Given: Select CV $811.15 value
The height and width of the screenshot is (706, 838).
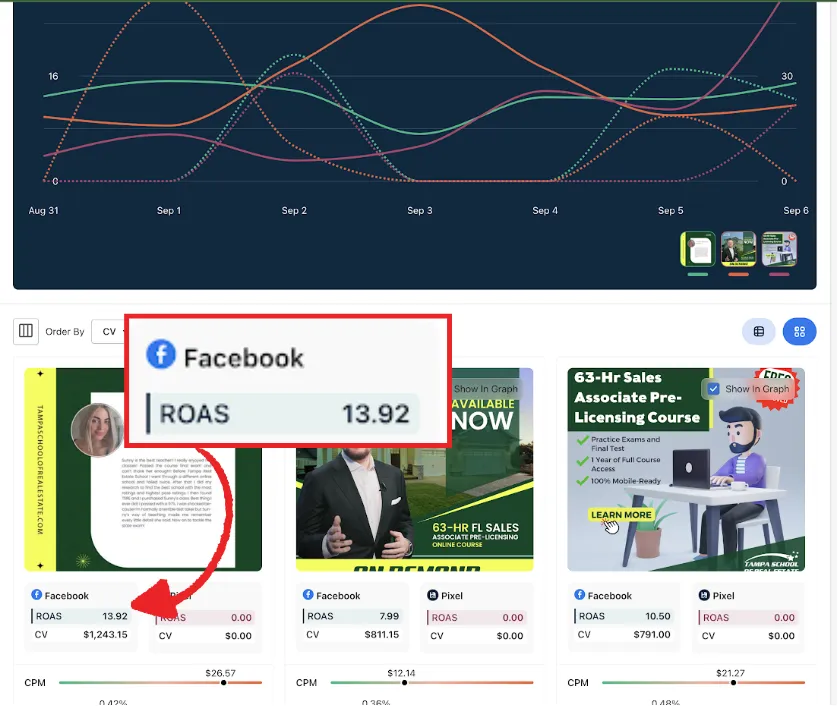Looking at the screenshot, I should click(x=382, y=635).
